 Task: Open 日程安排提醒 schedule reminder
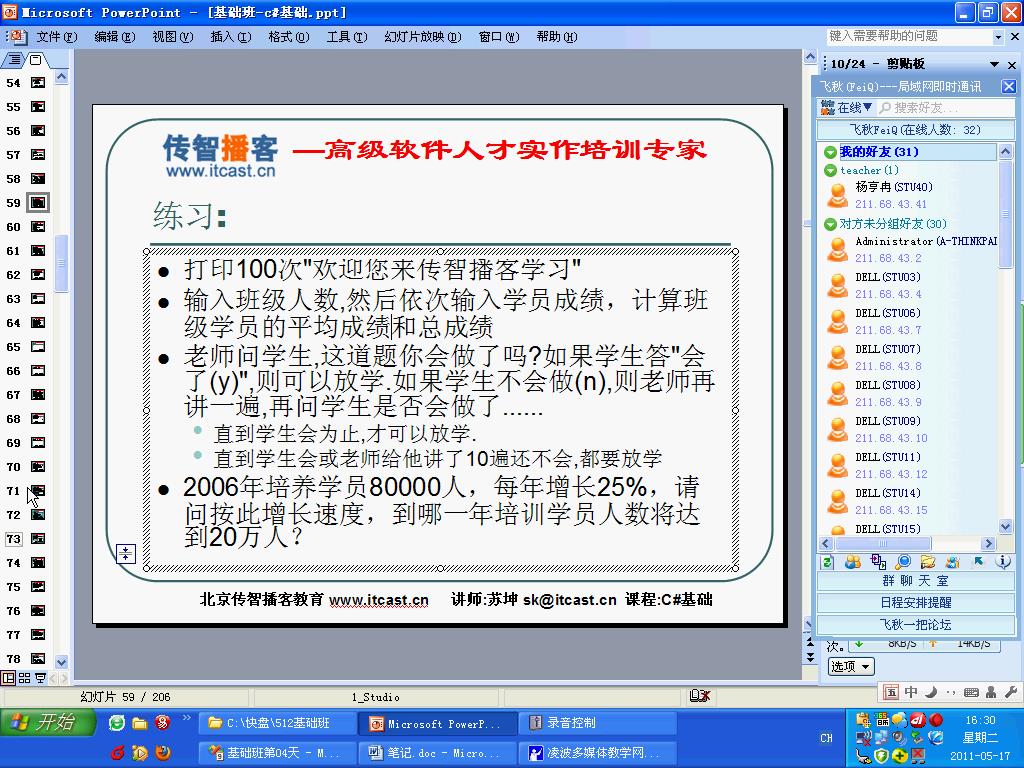(916, 602)
